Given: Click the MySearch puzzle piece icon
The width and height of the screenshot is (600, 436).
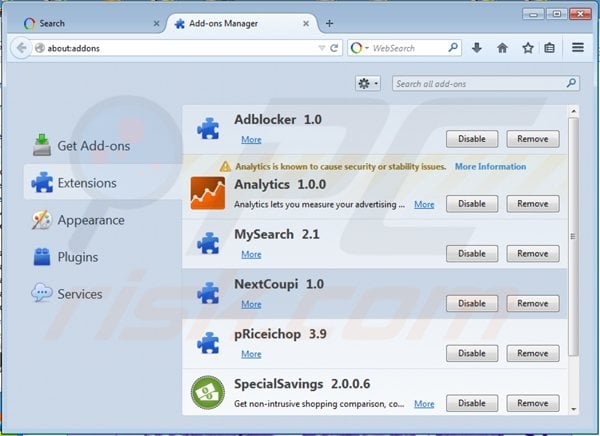Looking at the screenshot, I should pos(208,243).
